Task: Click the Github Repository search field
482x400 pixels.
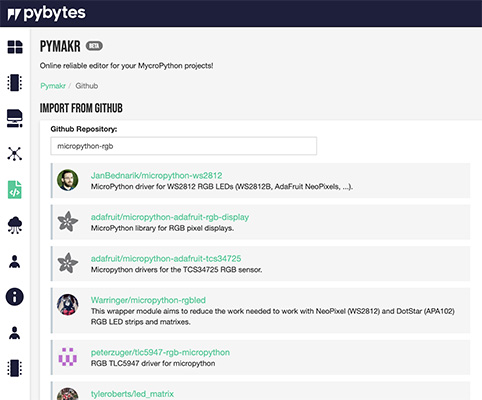Action: click(x=184, y=146)
